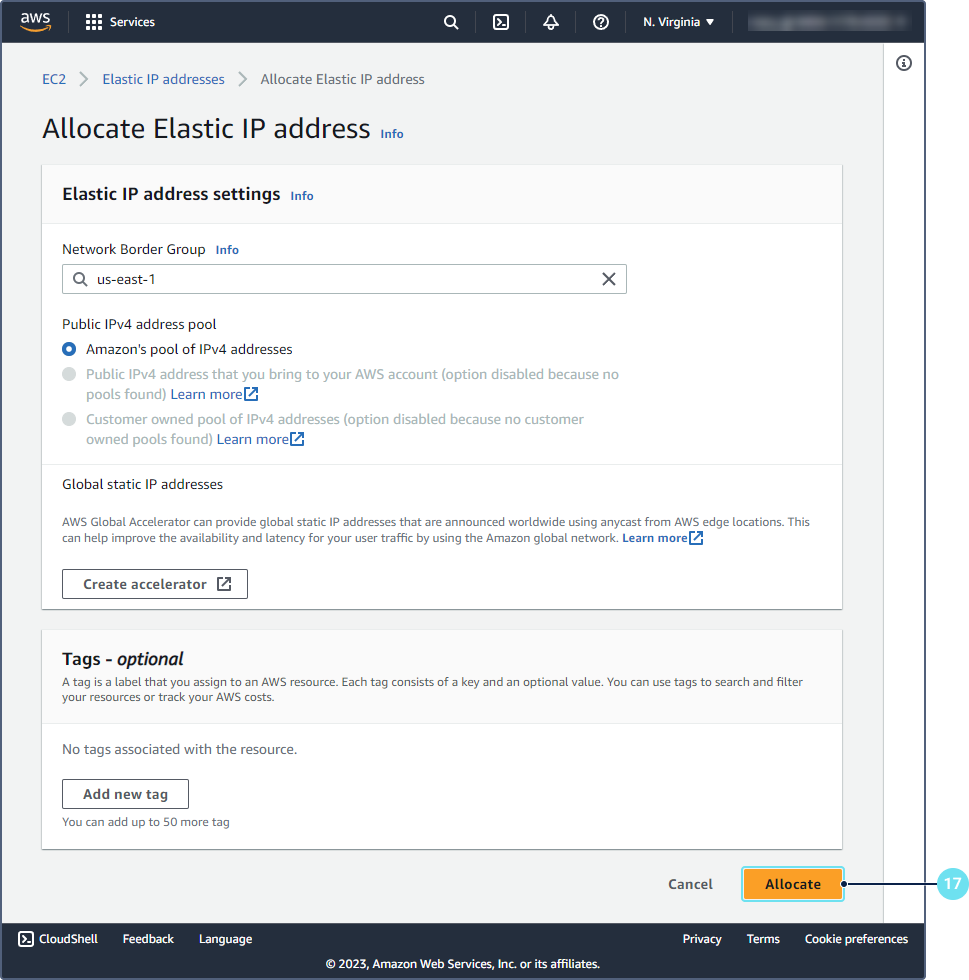The width and height of the screenshot is (969, 980).
Task: Open the Language menu in footer
Action: [x=225, y=939]
